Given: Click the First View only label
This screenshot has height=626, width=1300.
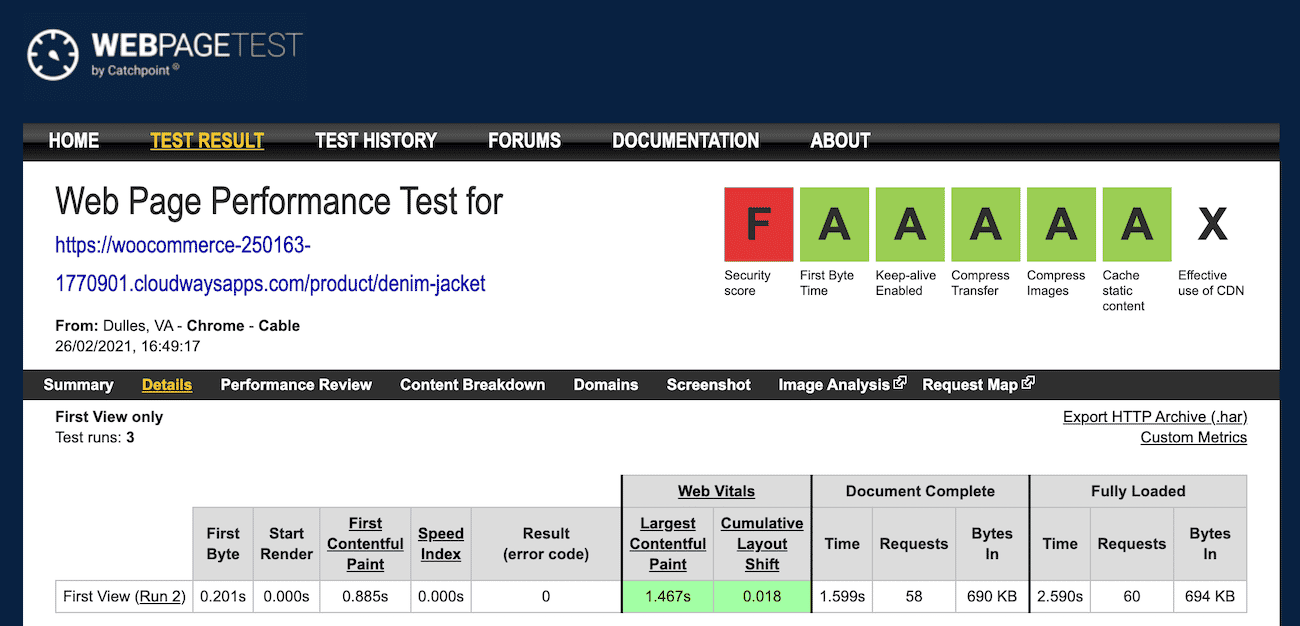Looking at the screenshot, I should pos(109,417).
